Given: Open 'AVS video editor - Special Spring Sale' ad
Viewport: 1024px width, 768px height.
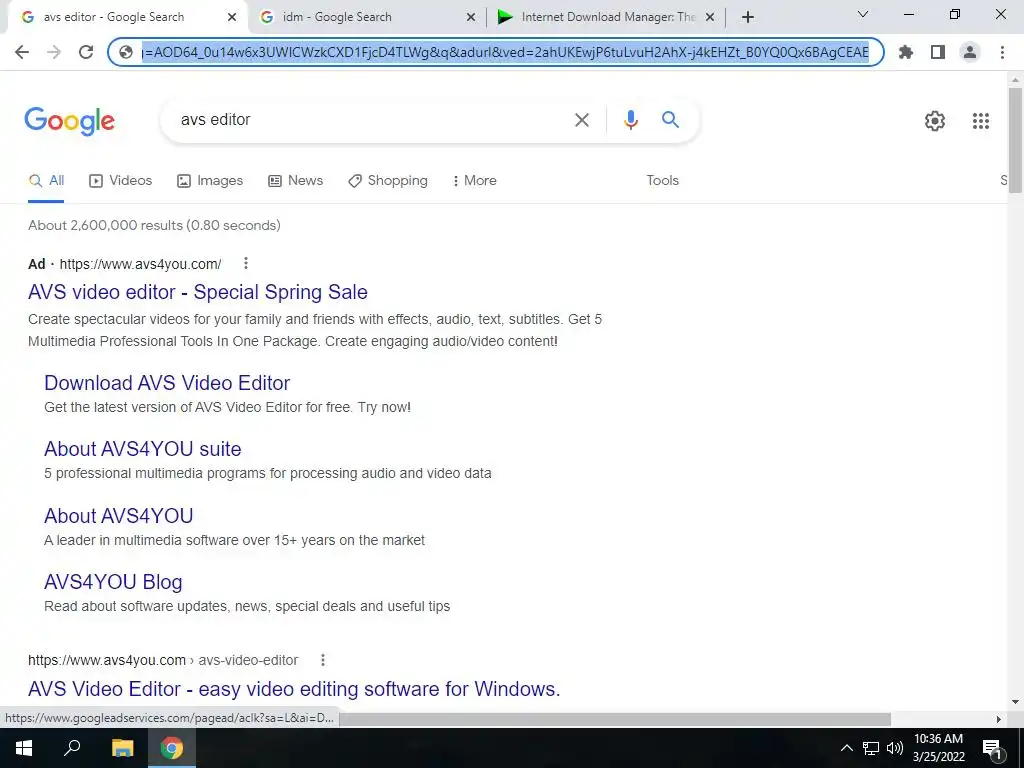Looking at the screenshot, I should tap(198, 292).
